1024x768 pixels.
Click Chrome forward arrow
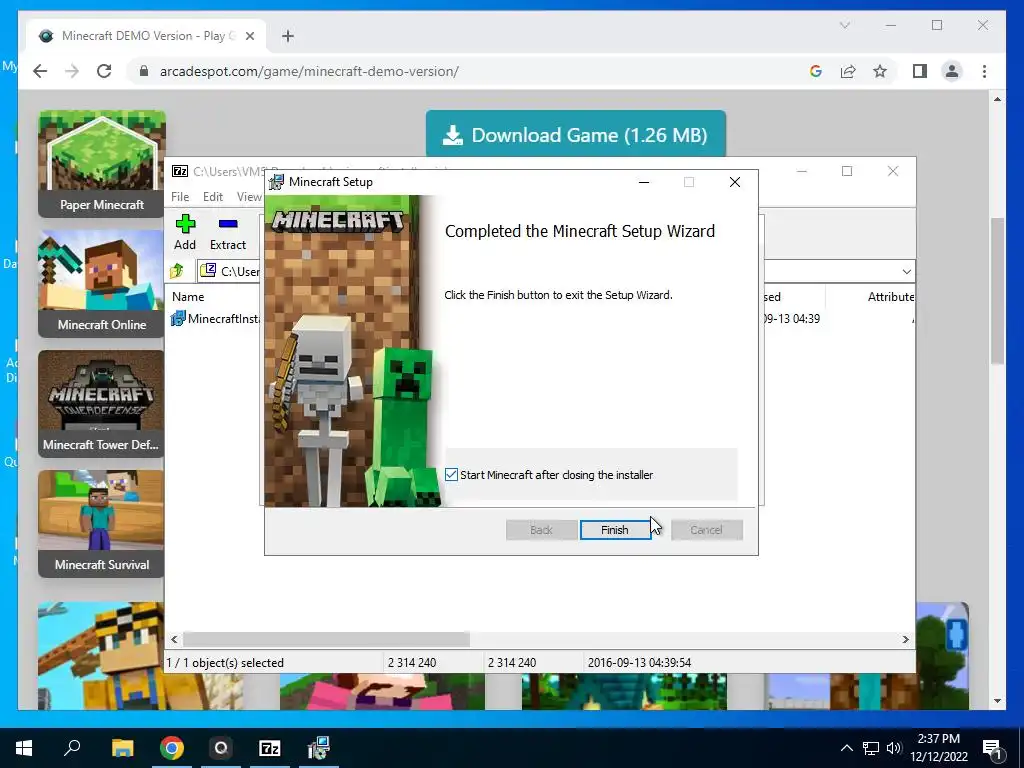(x=72, y=71)
